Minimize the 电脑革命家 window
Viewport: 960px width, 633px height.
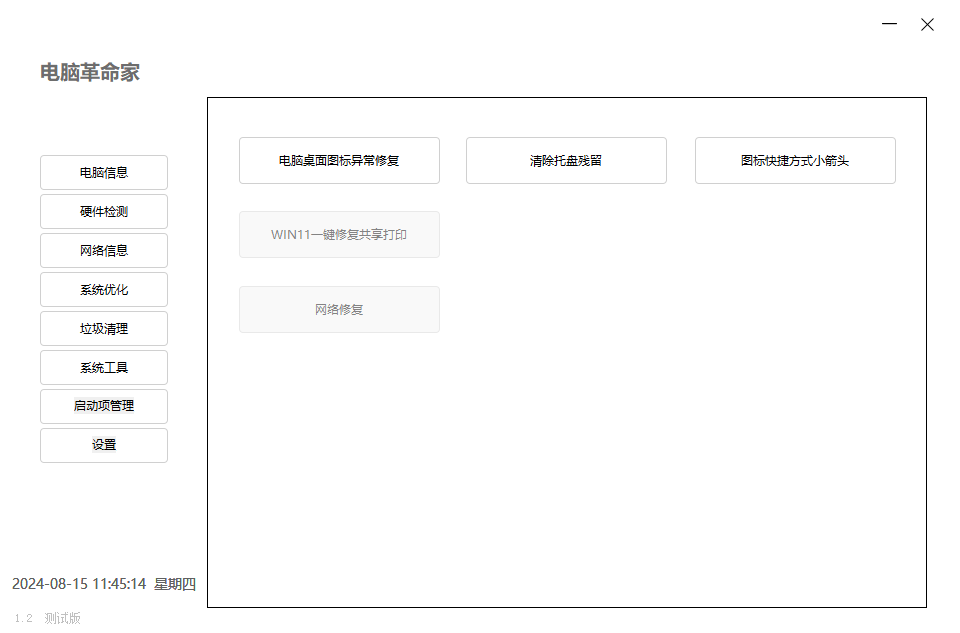coord(890,24)
